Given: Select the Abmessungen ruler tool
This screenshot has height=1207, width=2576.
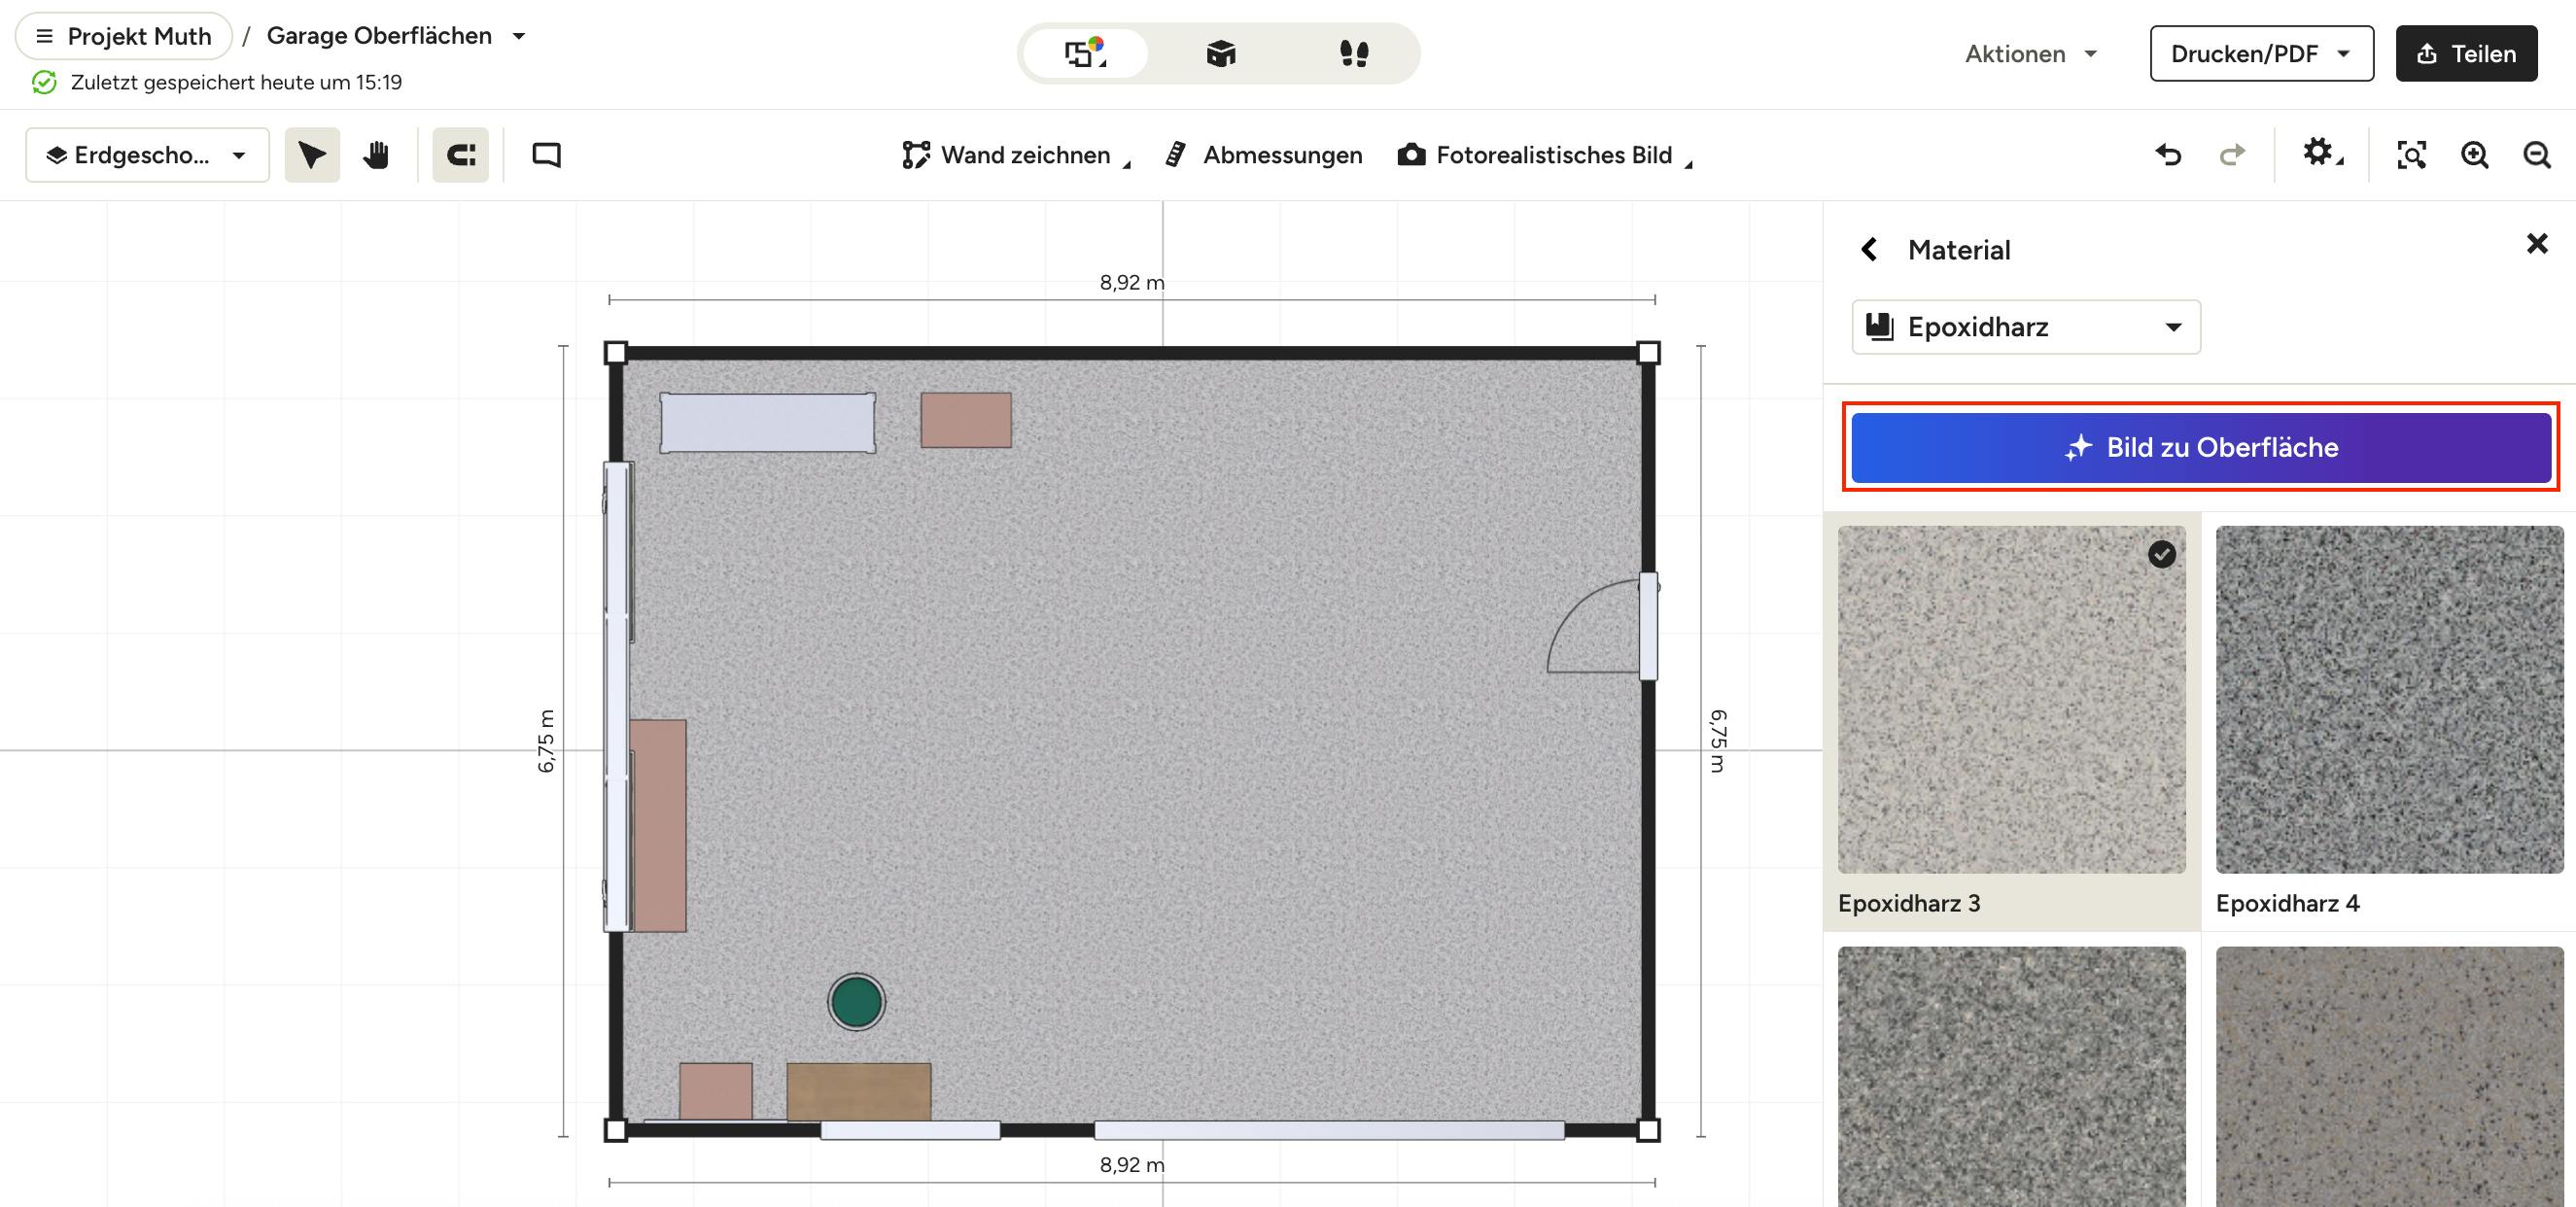Looking at the screenshot, I should point(1264,155).
